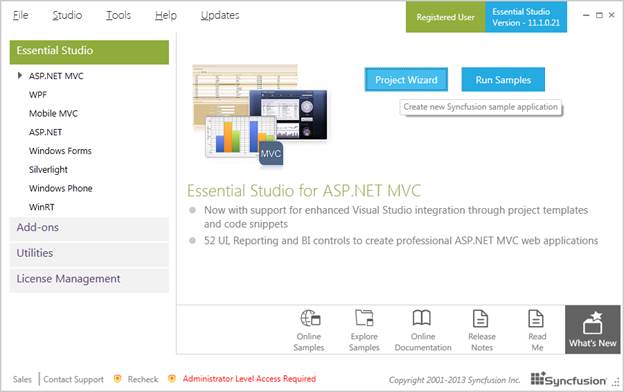Show the What's New panel
624x392 pixels.
point(593,330)
